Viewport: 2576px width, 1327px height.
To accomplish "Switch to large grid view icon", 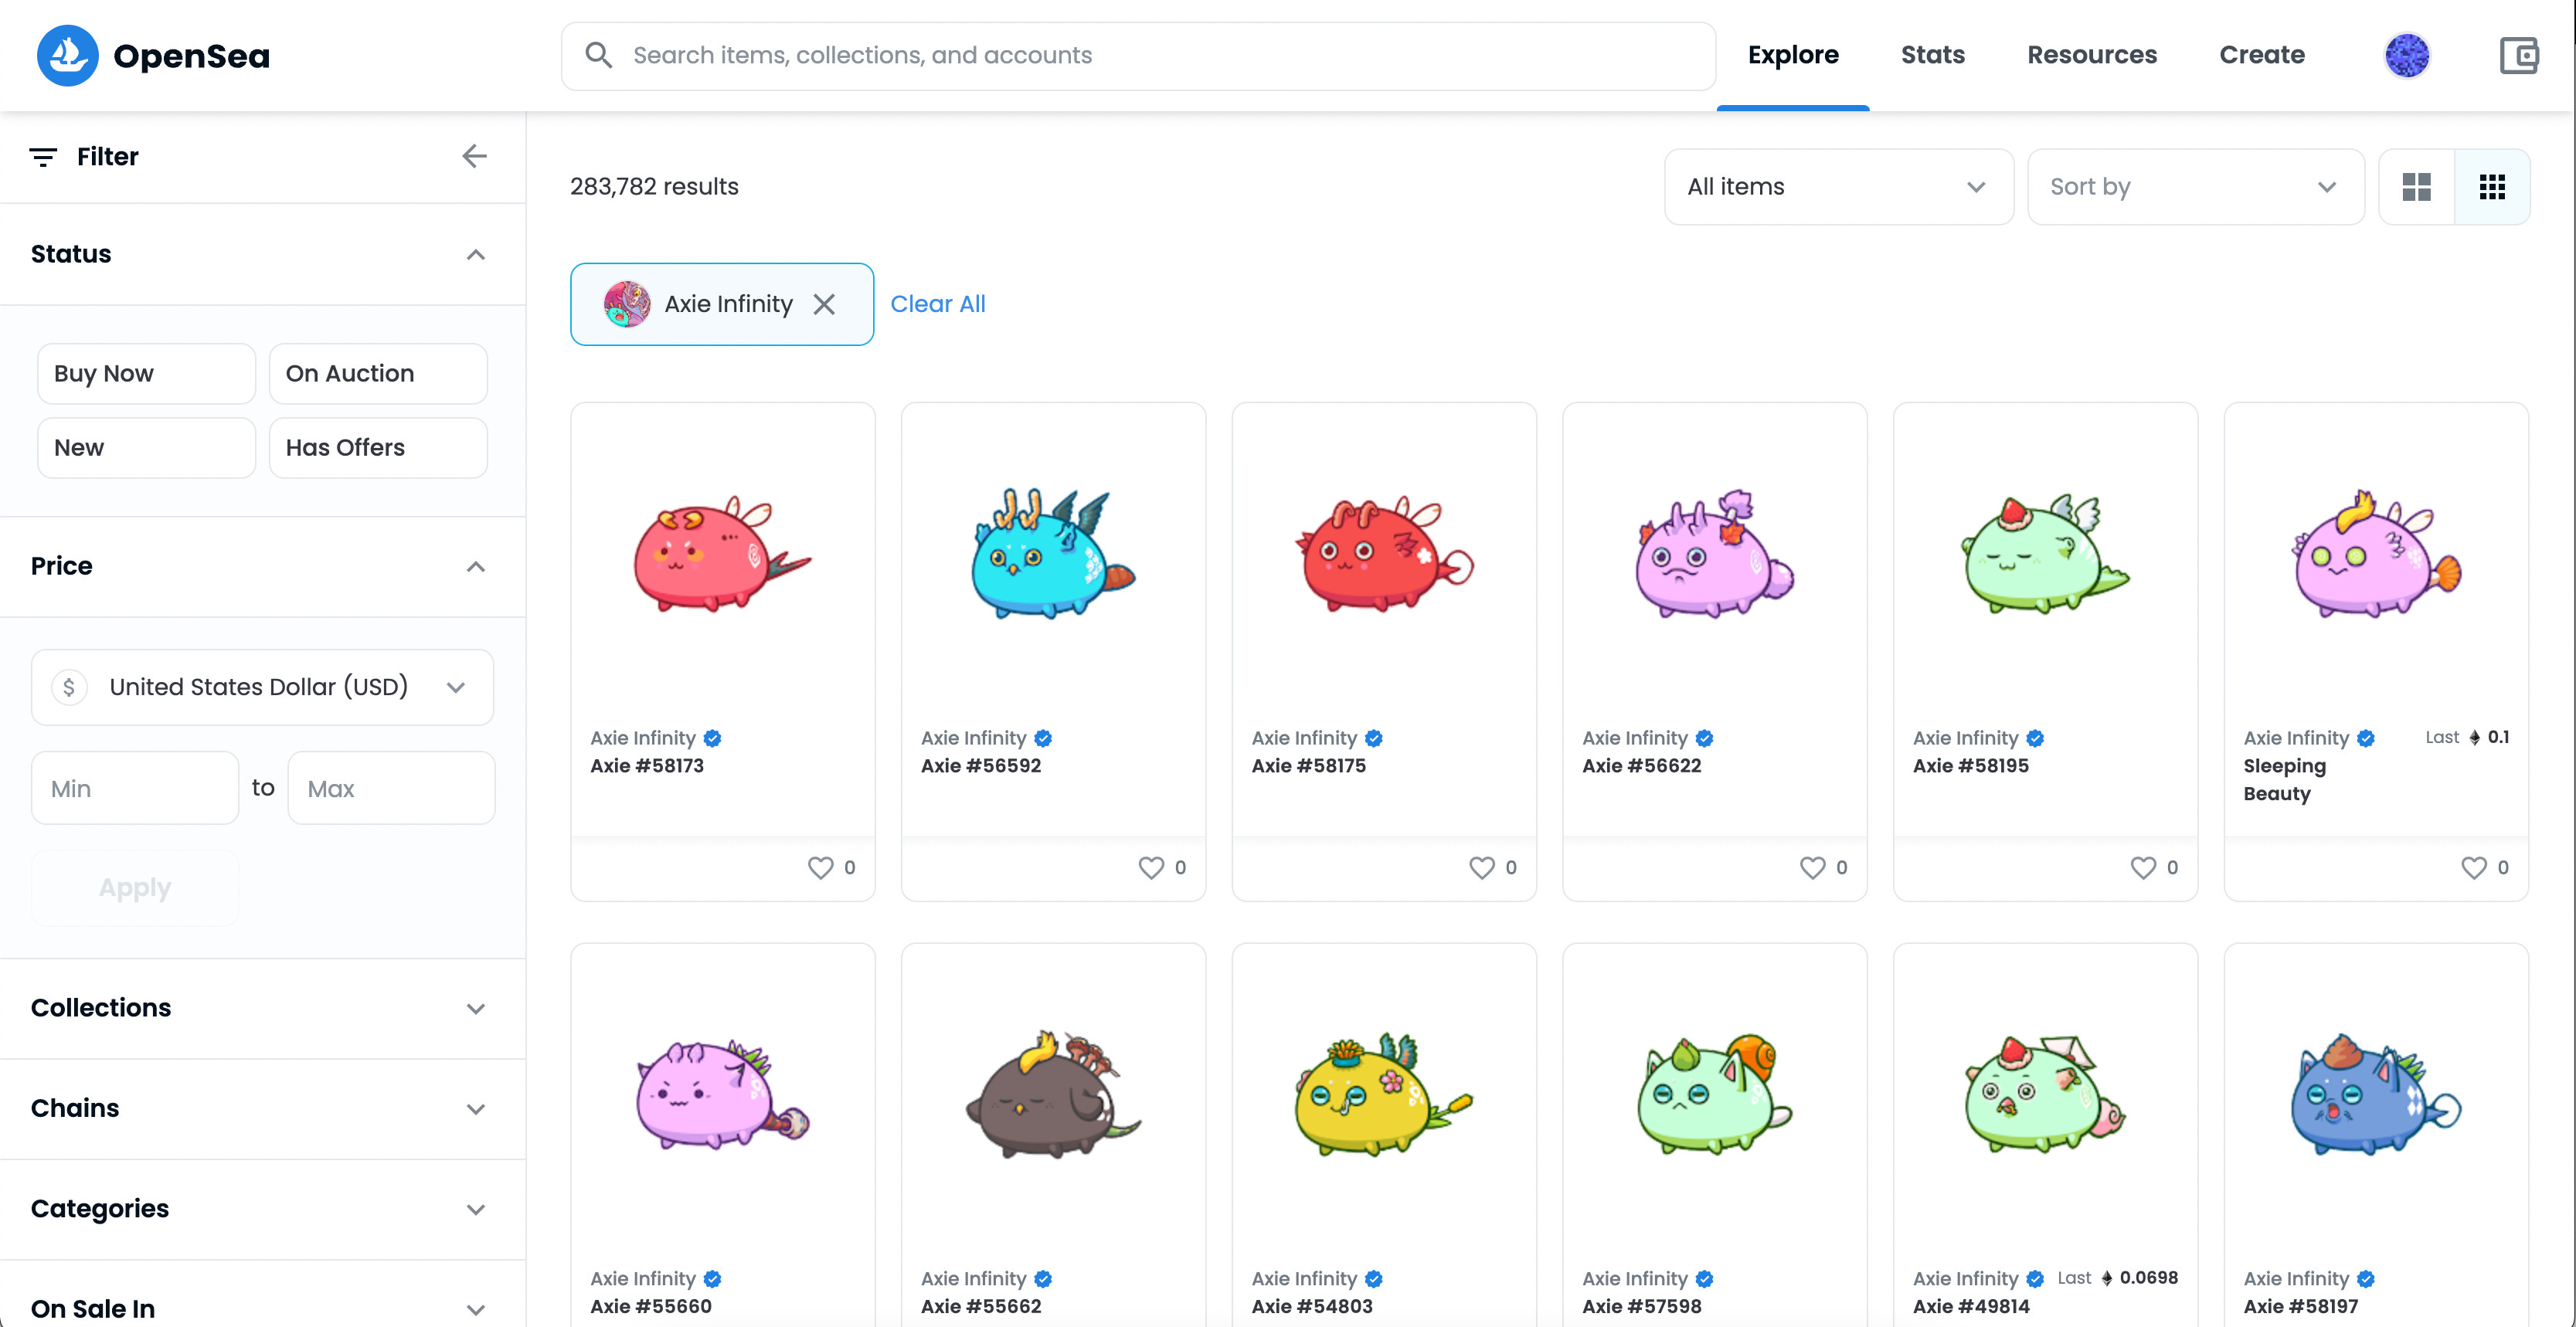I will tap(2417, 186).
